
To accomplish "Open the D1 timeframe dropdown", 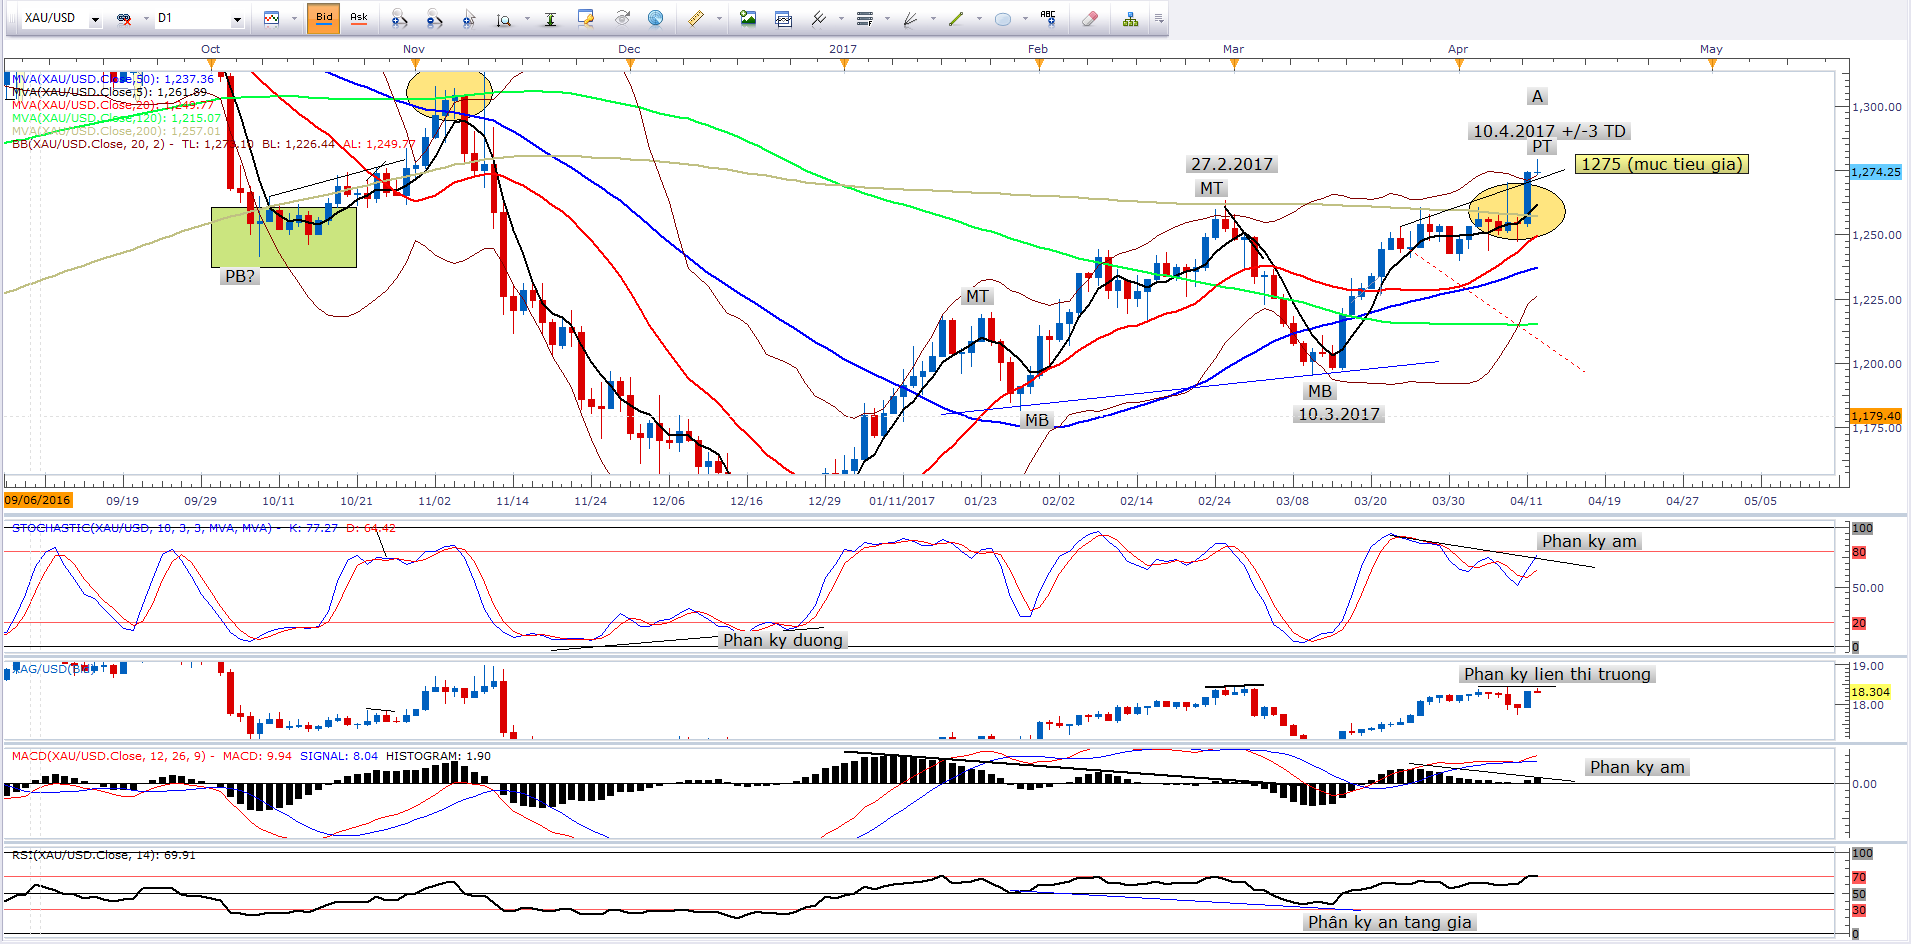I will click(x=237, y=19).
